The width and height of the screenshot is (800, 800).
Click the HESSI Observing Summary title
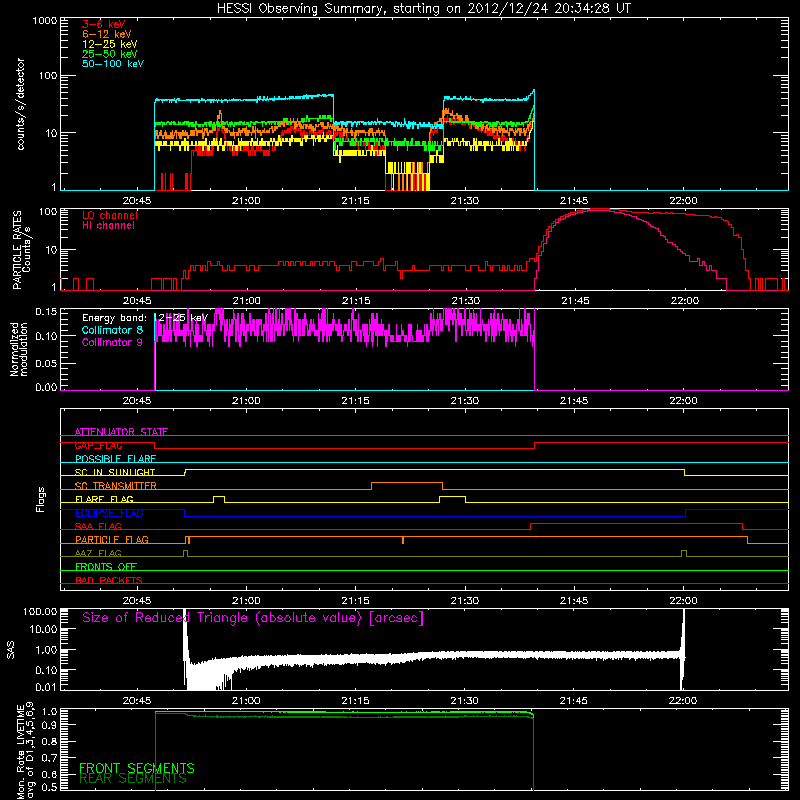point(423,9)
